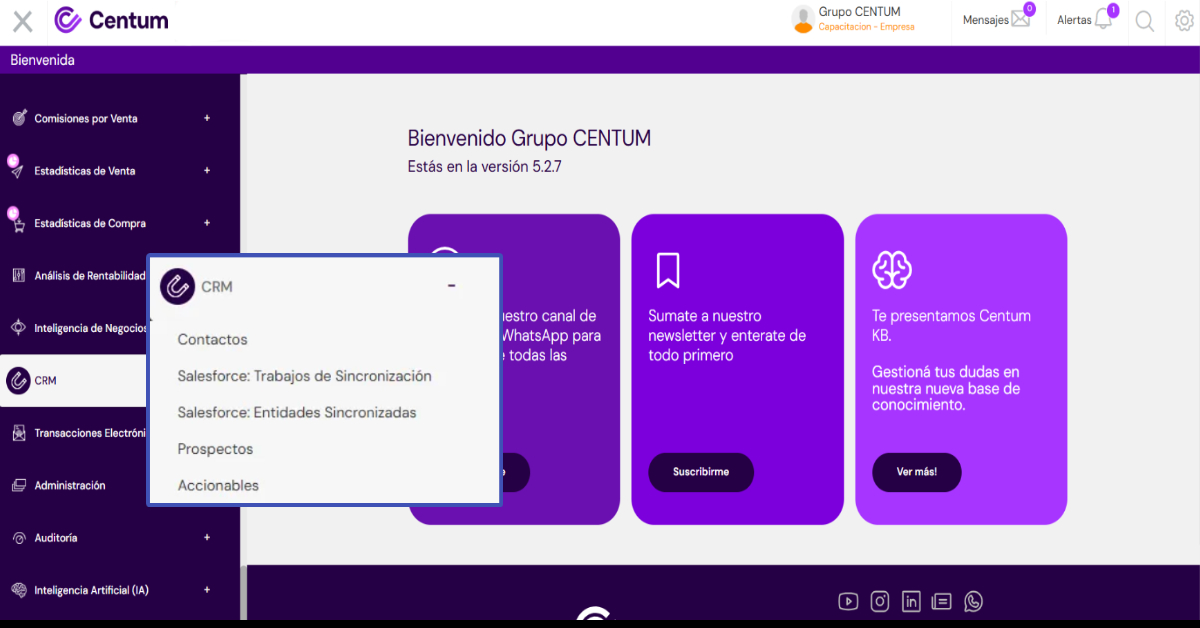Select Accionables in the CRM menu
The image size is (1200, 628).
(218, 485)
